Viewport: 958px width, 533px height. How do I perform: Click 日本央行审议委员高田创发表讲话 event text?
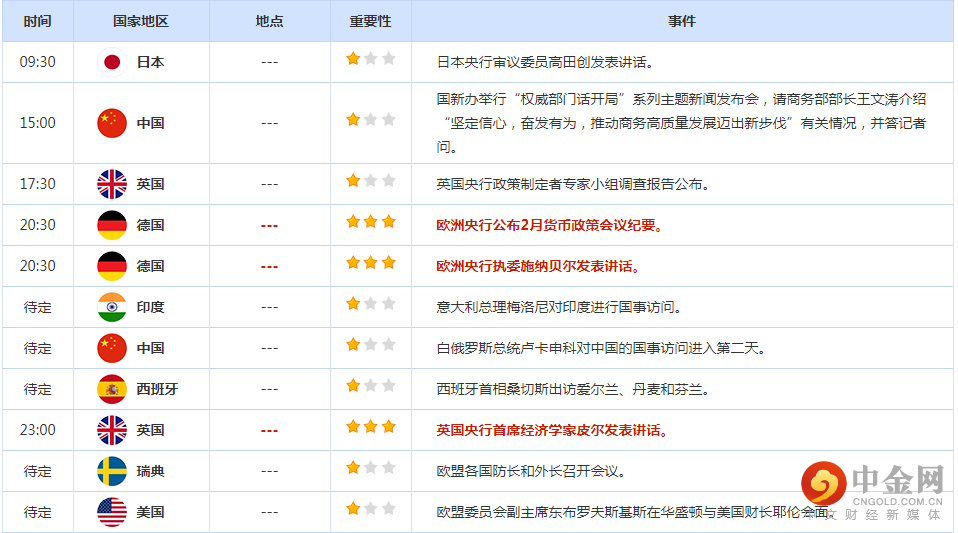[545, 62]
